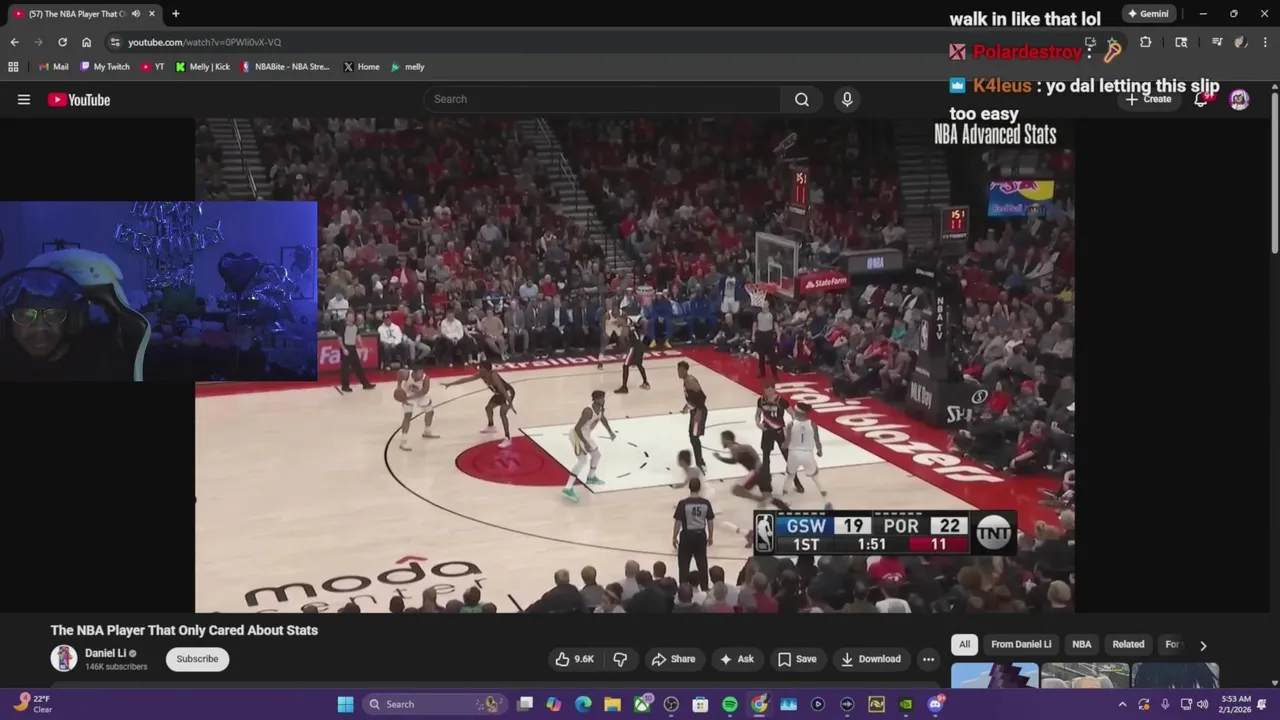Dislike the video with thumbs down

point(620,659)
